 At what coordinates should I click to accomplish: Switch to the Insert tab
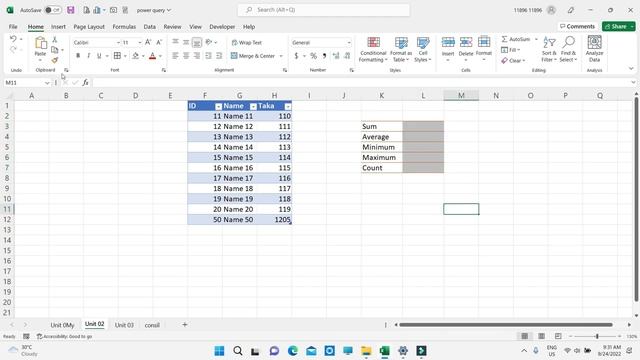(x=58, y=27)
